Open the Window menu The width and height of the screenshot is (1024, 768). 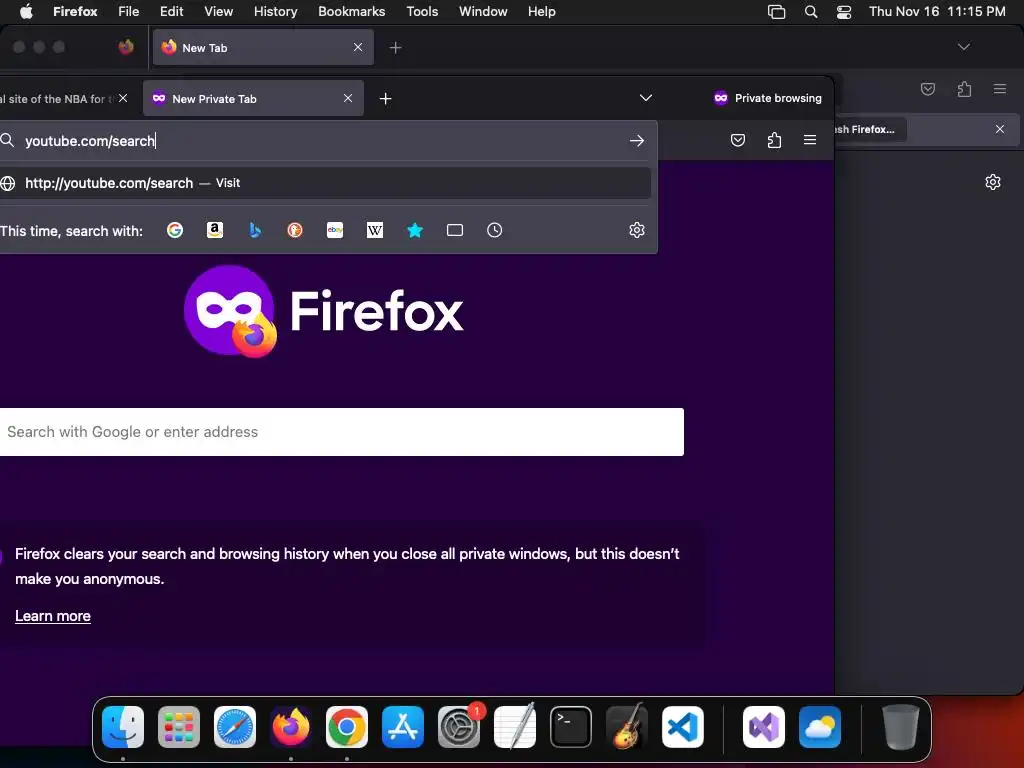pyautogui.click(x=483, y=12)
